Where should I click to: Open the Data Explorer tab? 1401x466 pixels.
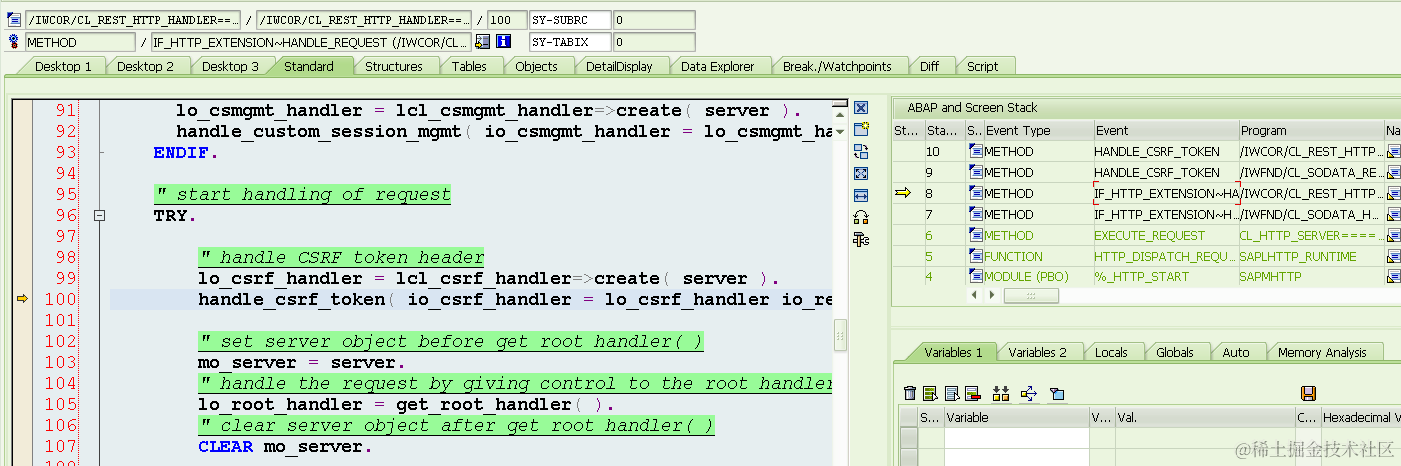[717, 66]
